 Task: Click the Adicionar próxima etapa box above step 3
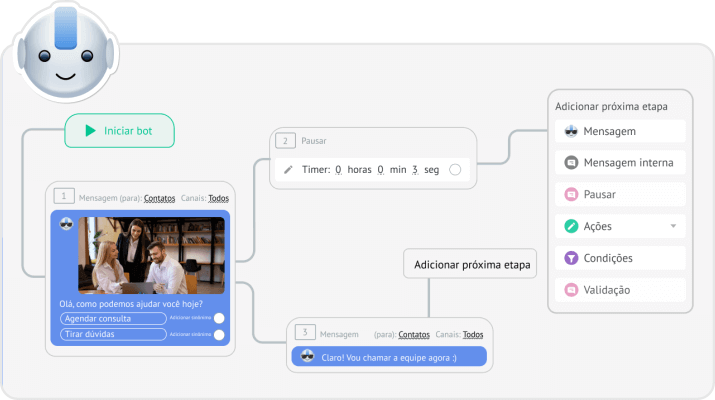pyautogui.click(x=470, y=264)
